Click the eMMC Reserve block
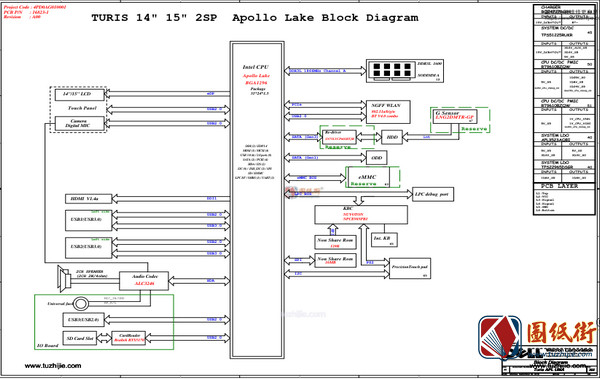 [368, 177]
